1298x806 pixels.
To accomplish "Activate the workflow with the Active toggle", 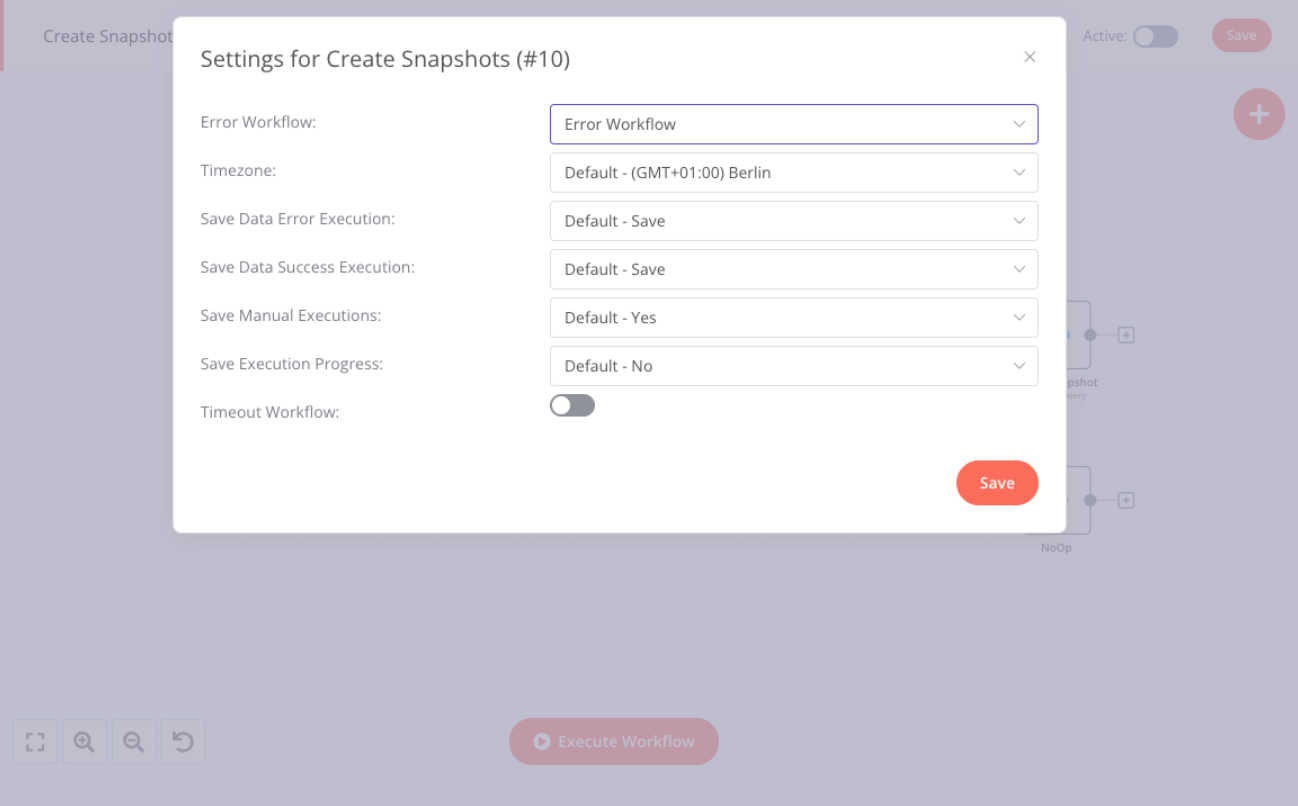I will [1155, 36].
